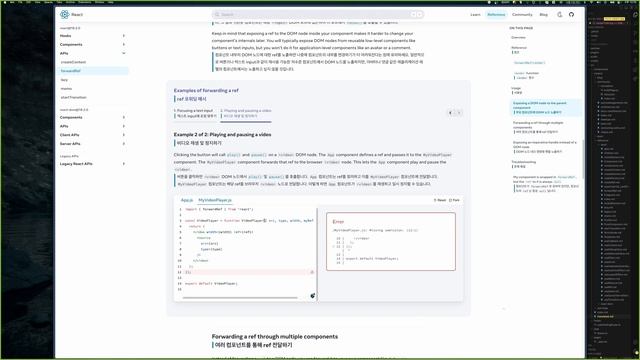Viewport: 640px width, 360px height.
Task: Expand the react-dom APIs section chevron
Action: click(x=124, y=126)
